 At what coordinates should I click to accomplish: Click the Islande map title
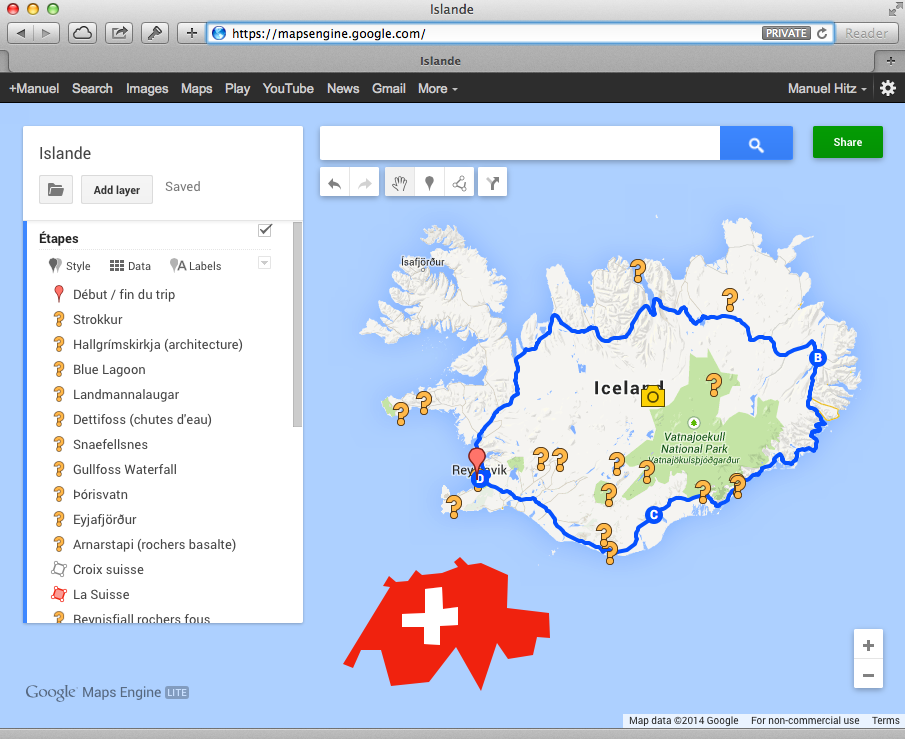point(65,153)
